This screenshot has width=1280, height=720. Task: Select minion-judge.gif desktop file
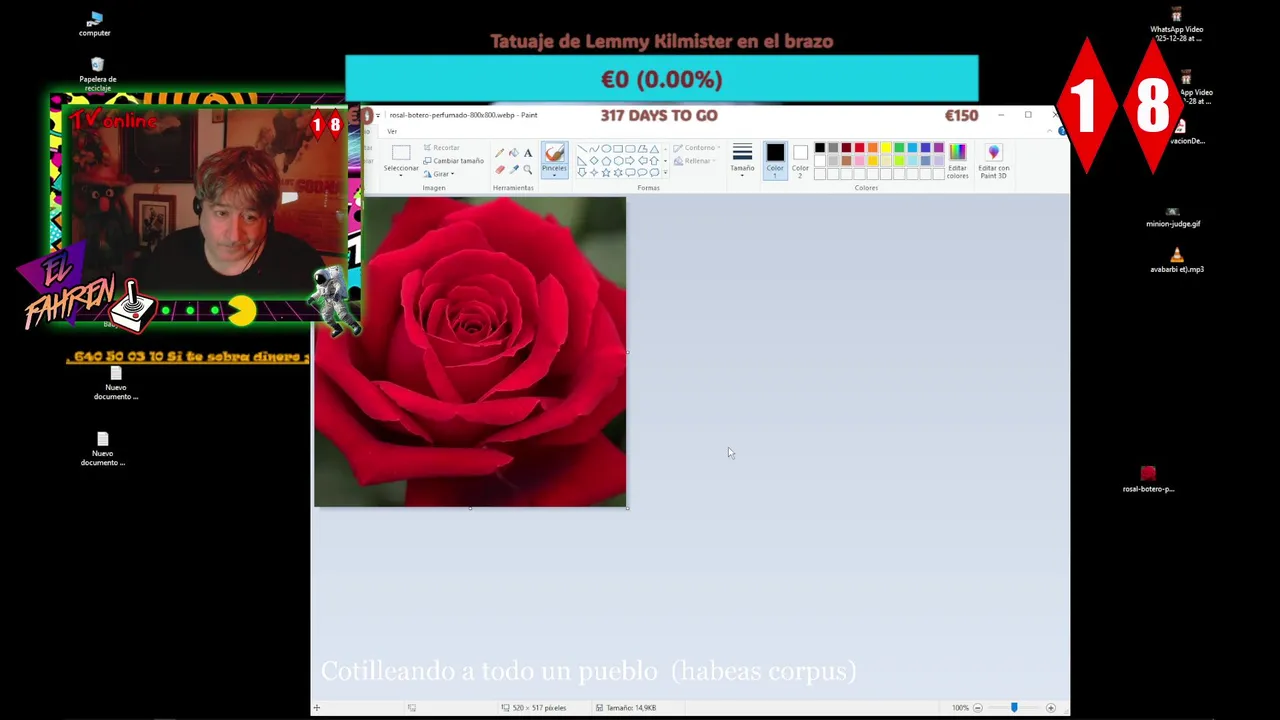1172,217
